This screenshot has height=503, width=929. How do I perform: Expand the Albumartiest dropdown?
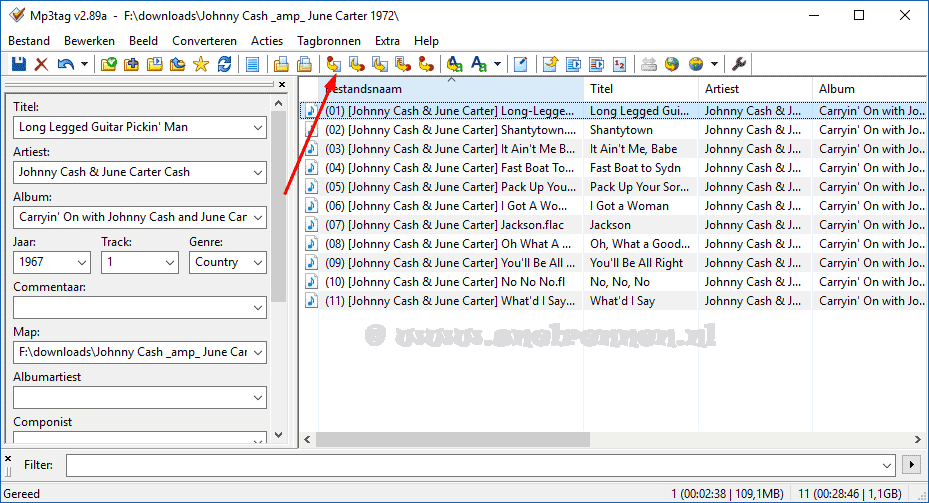tap(258, 398)
